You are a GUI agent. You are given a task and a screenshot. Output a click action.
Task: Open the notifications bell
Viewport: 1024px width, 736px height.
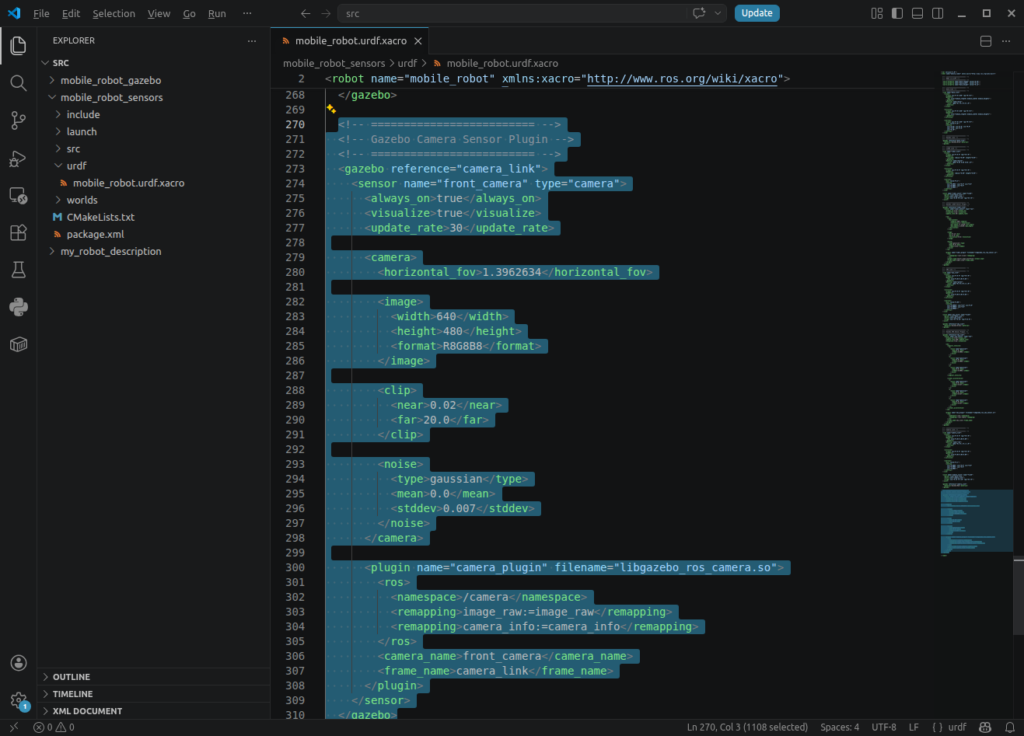[1010, 727]
